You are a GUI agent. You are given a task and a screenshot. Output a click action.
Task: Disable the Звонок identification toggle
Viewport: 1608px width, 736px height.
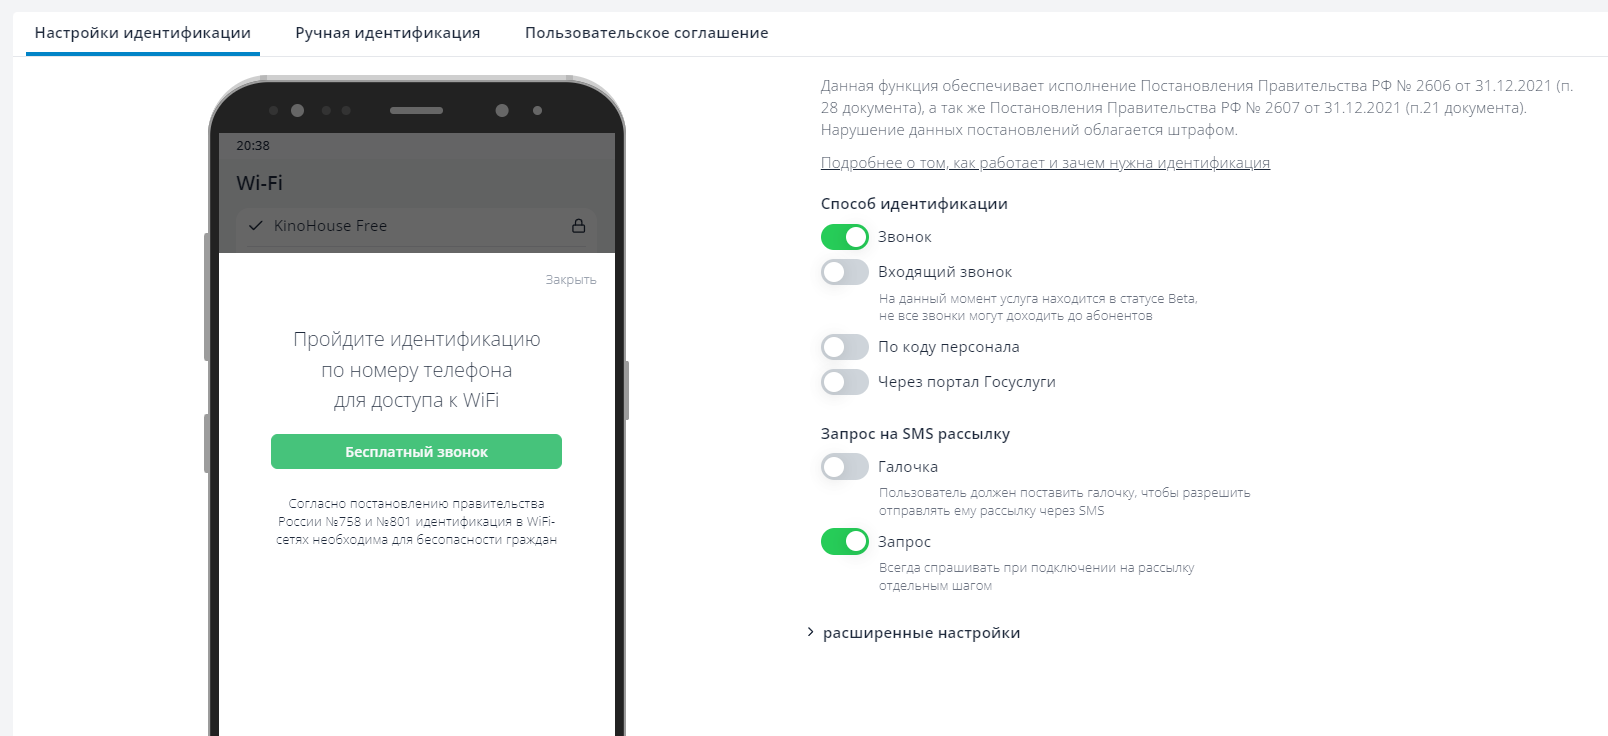[x=845, y=237]
